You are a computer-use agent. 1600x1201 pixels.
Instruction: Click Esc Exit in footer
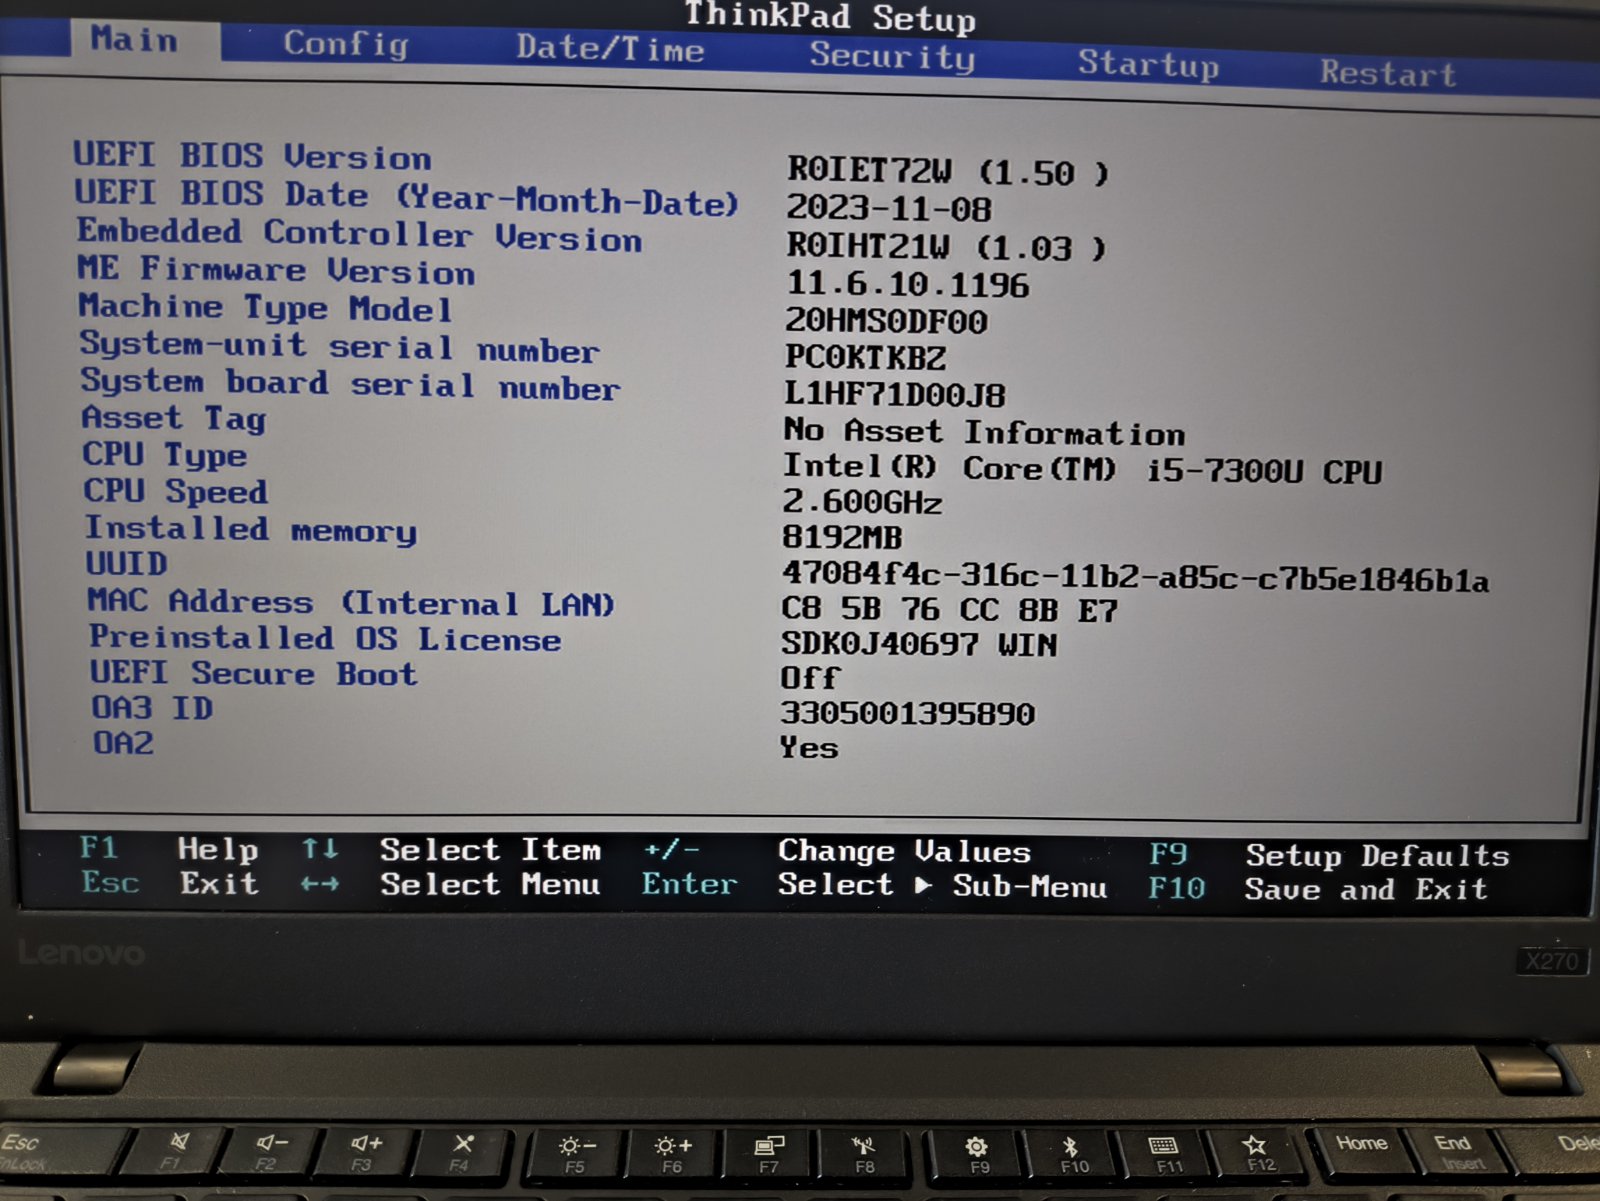(170, 883)
